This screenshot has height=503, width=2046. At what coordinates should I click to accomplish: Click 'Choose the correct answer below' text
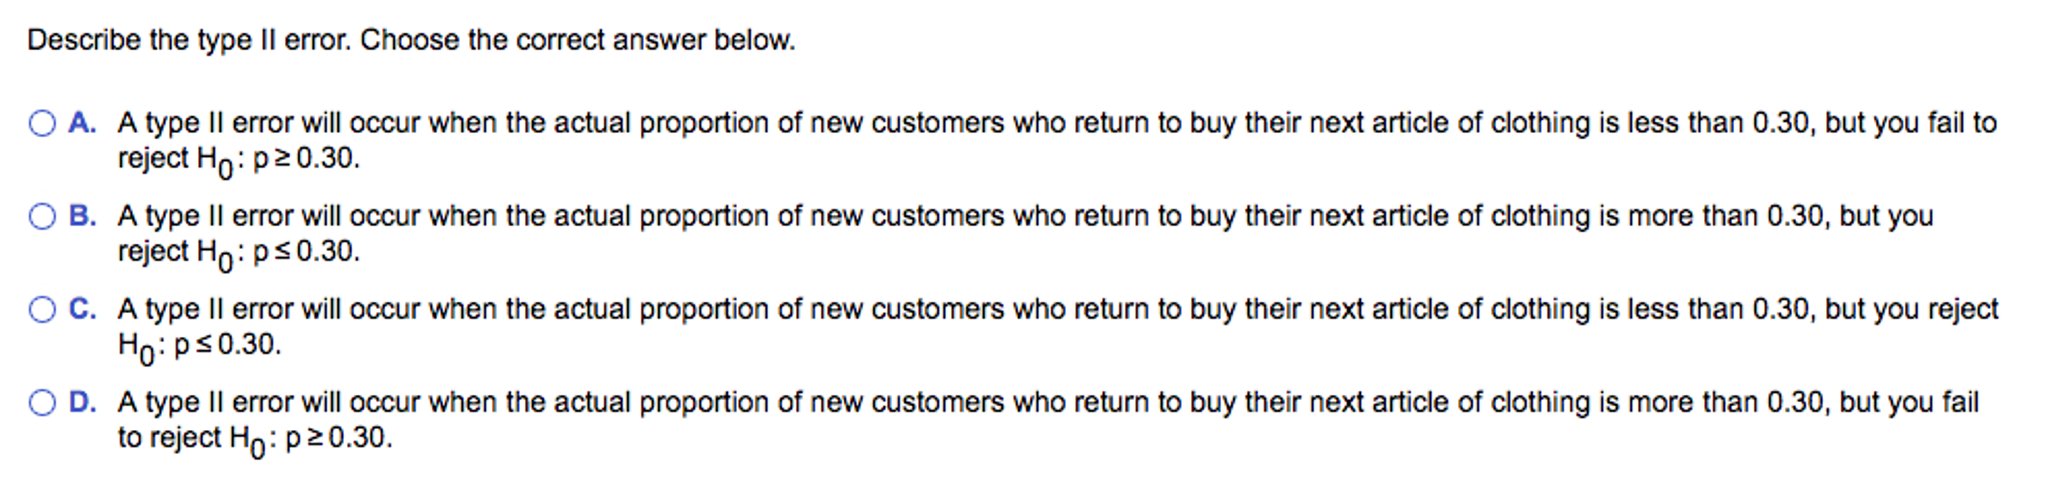click(x=578, y=41)
